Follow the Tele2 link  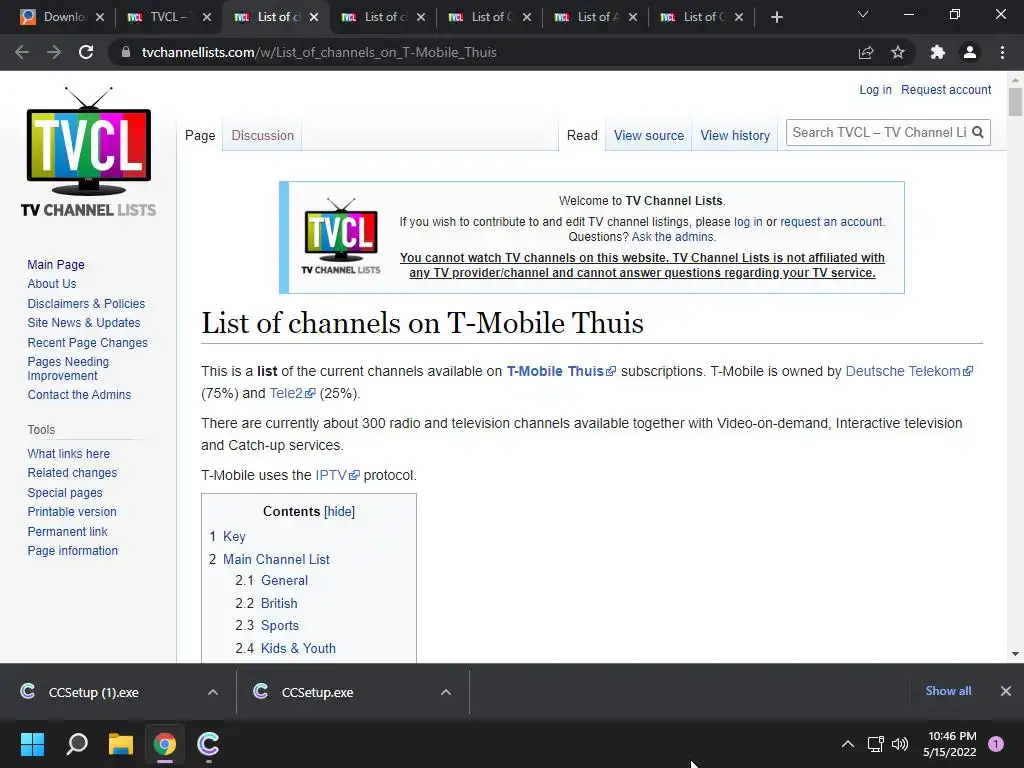[x=292, y=393]
